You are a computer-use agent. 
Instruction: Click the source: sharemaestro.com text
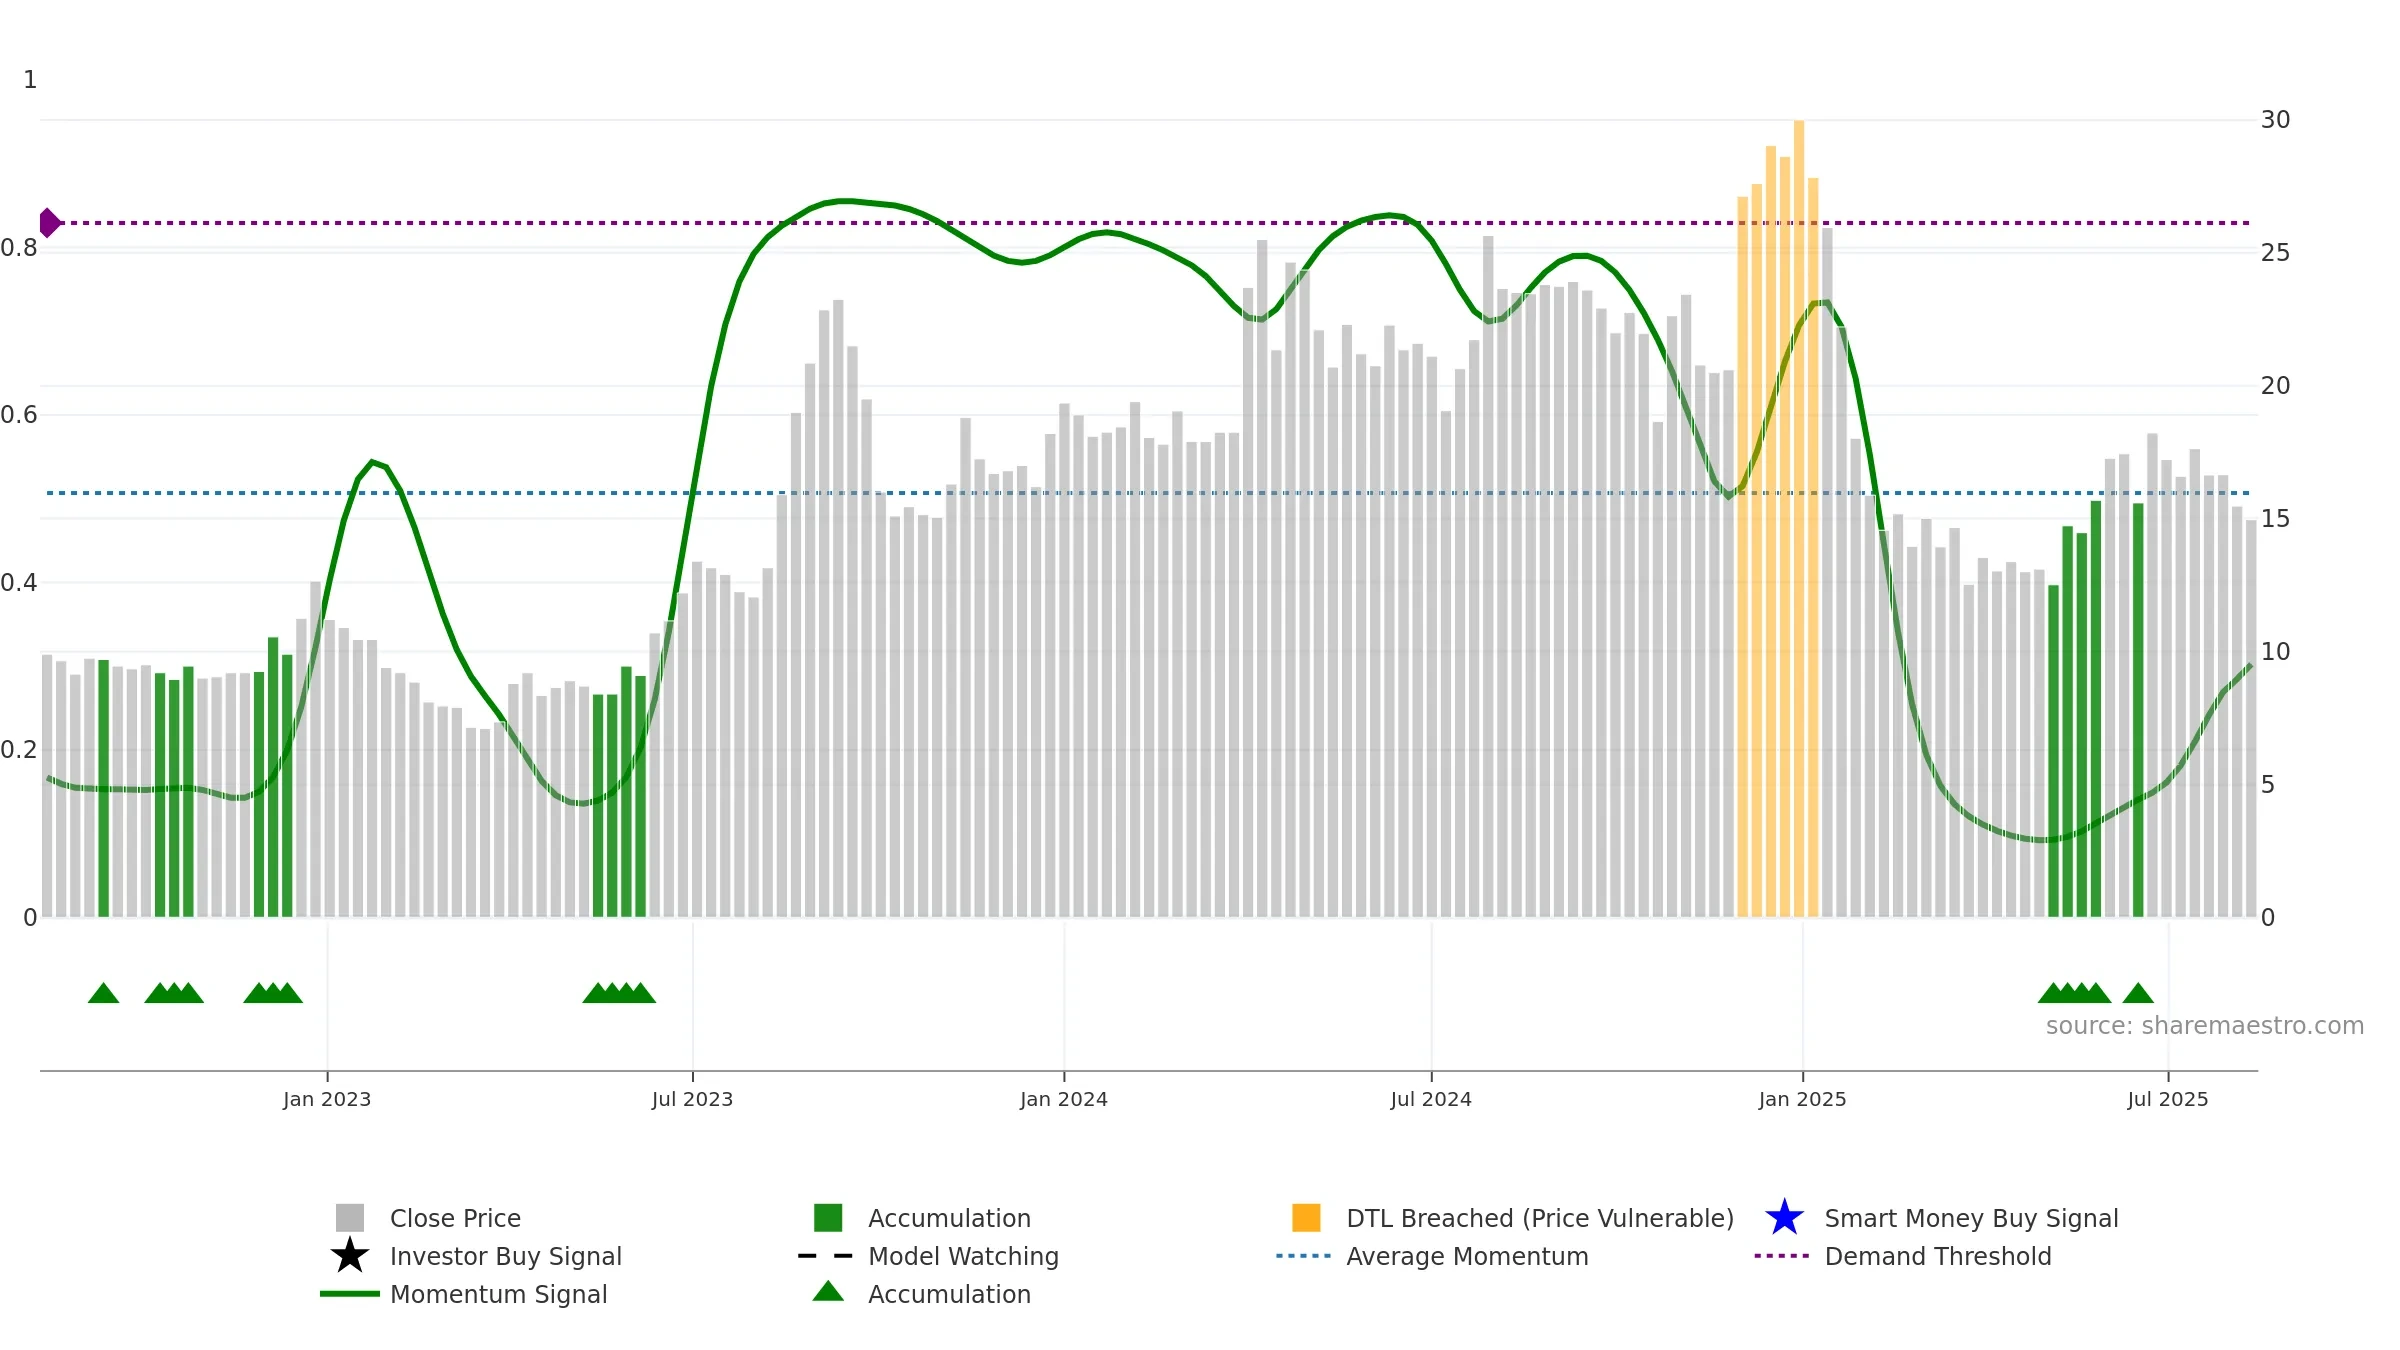[x=2205, y=1026]
